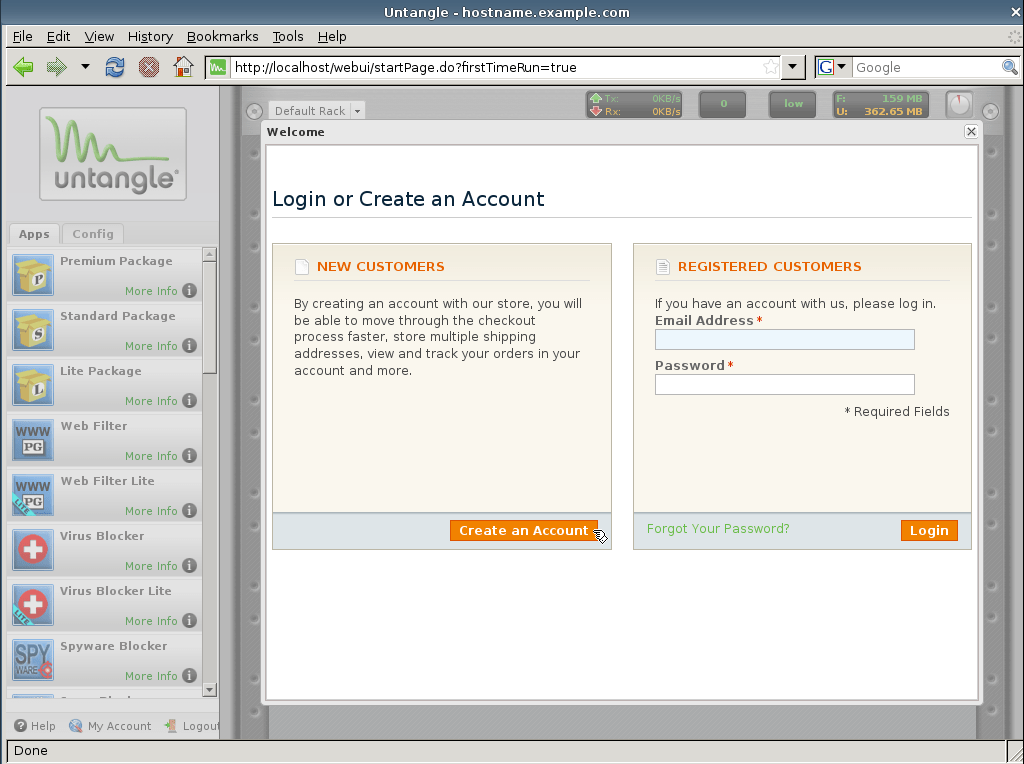Viewport: 1024px width, 764px height.
Task: Click the round gauge dial in status bar
Action: point(959,104)
